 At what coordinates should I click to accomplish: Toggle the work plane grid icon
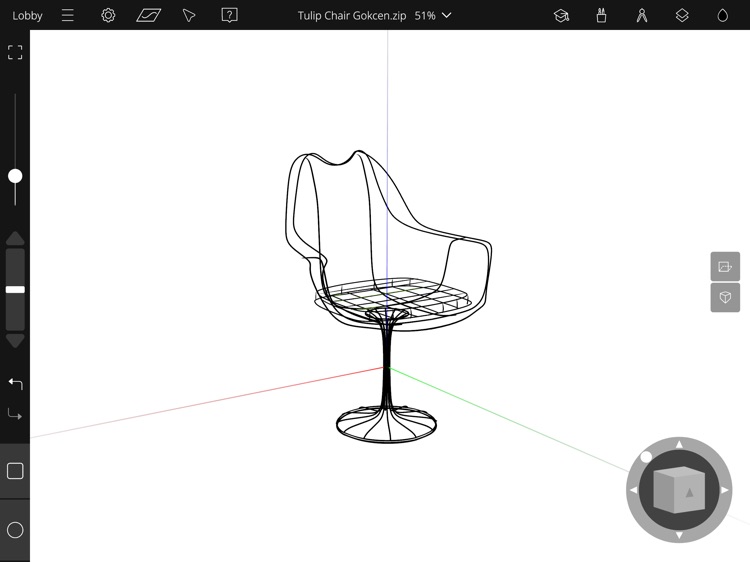[x=148, y=15]
